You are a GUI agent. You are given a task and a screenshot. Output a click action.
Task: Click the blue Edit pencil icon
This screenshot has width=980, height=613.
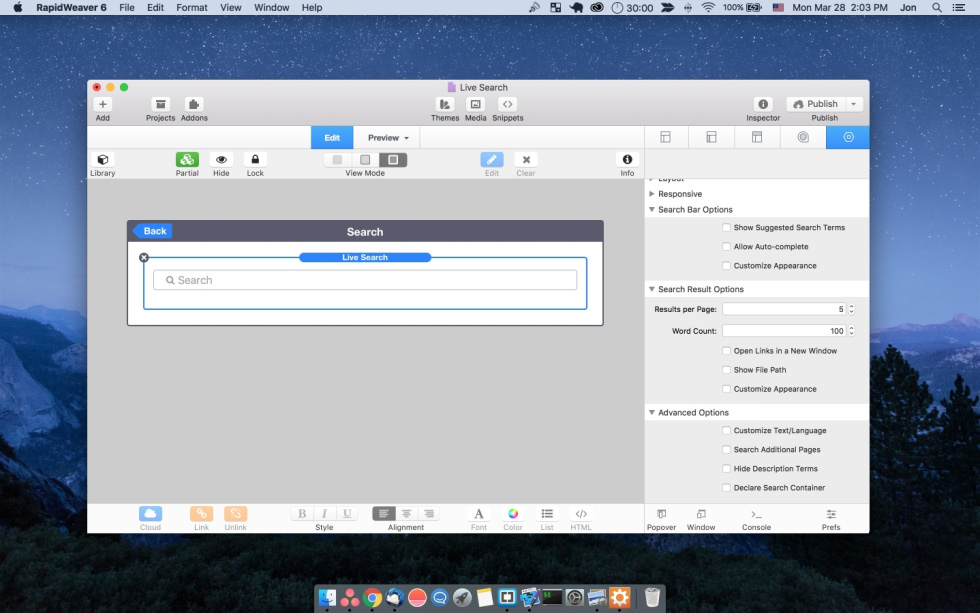click(x=492, y=160)
